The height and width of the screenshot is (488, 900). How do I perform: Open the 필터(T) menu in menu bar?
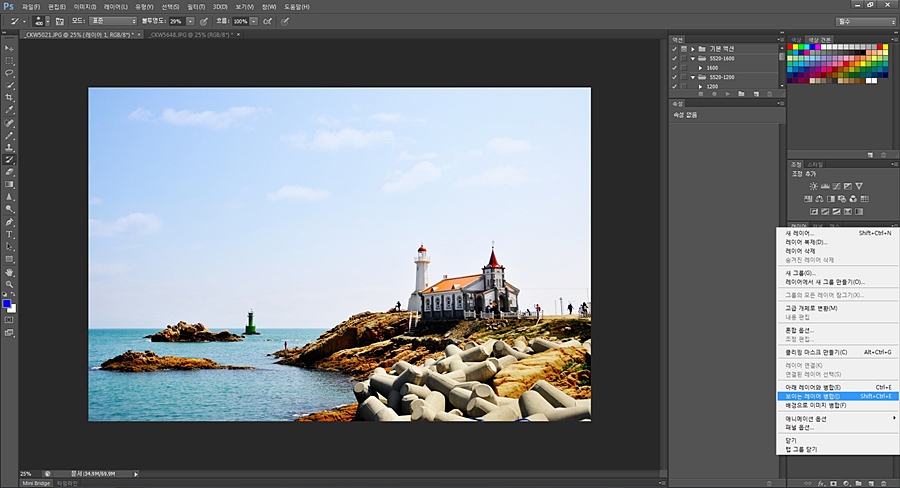point(196,6)
